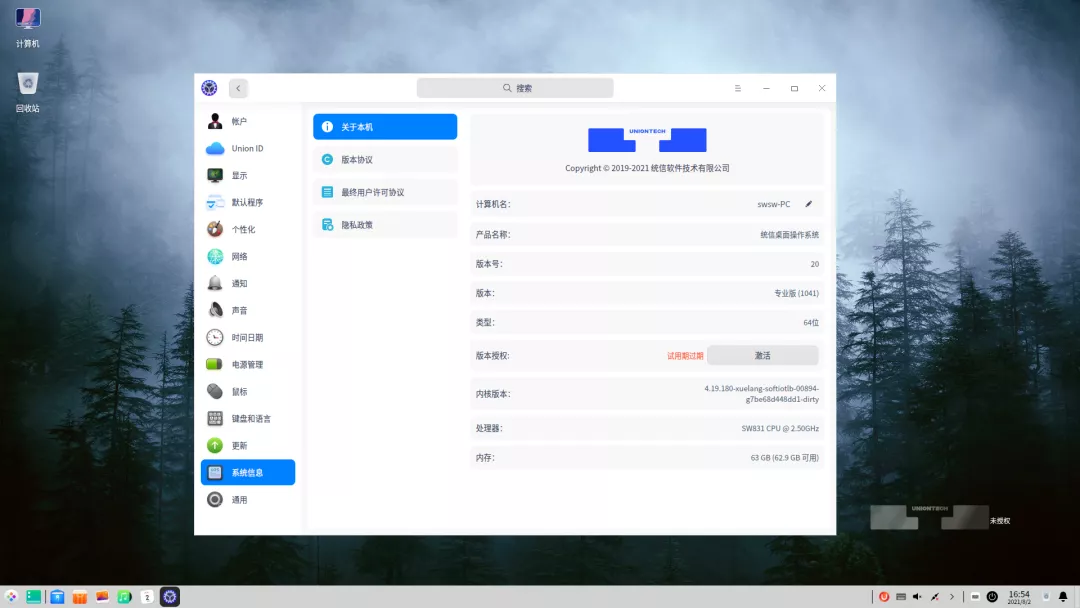Screen dimensions: 1080x608
Task: Click the search box in the title bar
Action: click(x=515, y=88)
